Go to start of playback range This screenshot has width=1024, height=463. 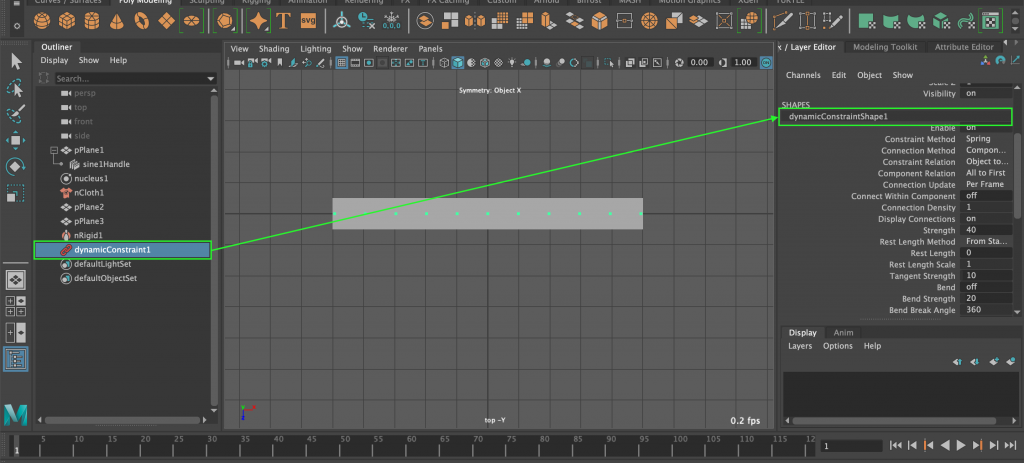pos(896,445)
